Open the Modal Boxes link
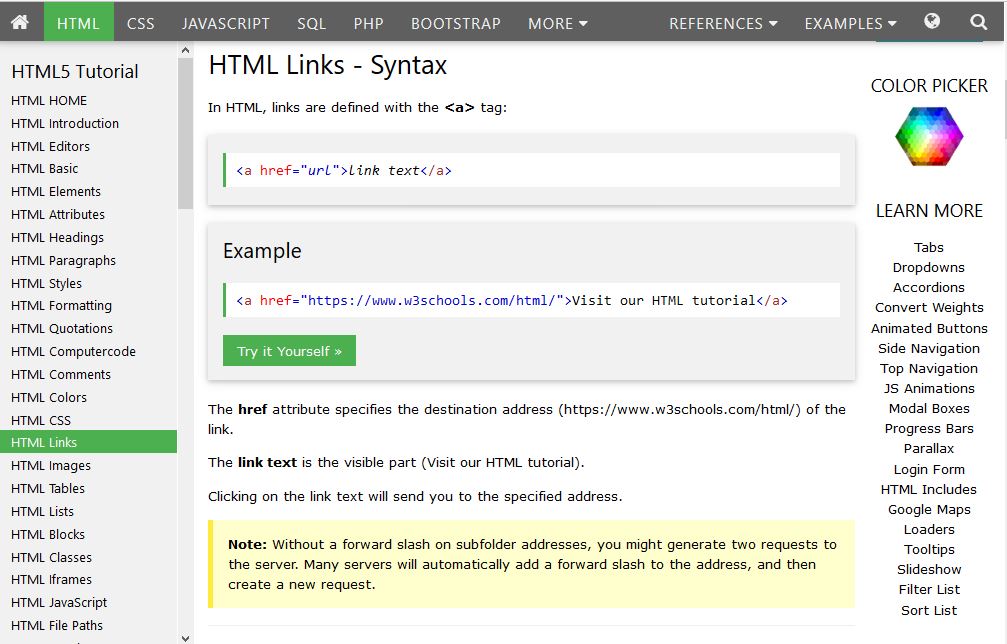This screenshot has width=1007, height=644. click(x=929, y=408)
